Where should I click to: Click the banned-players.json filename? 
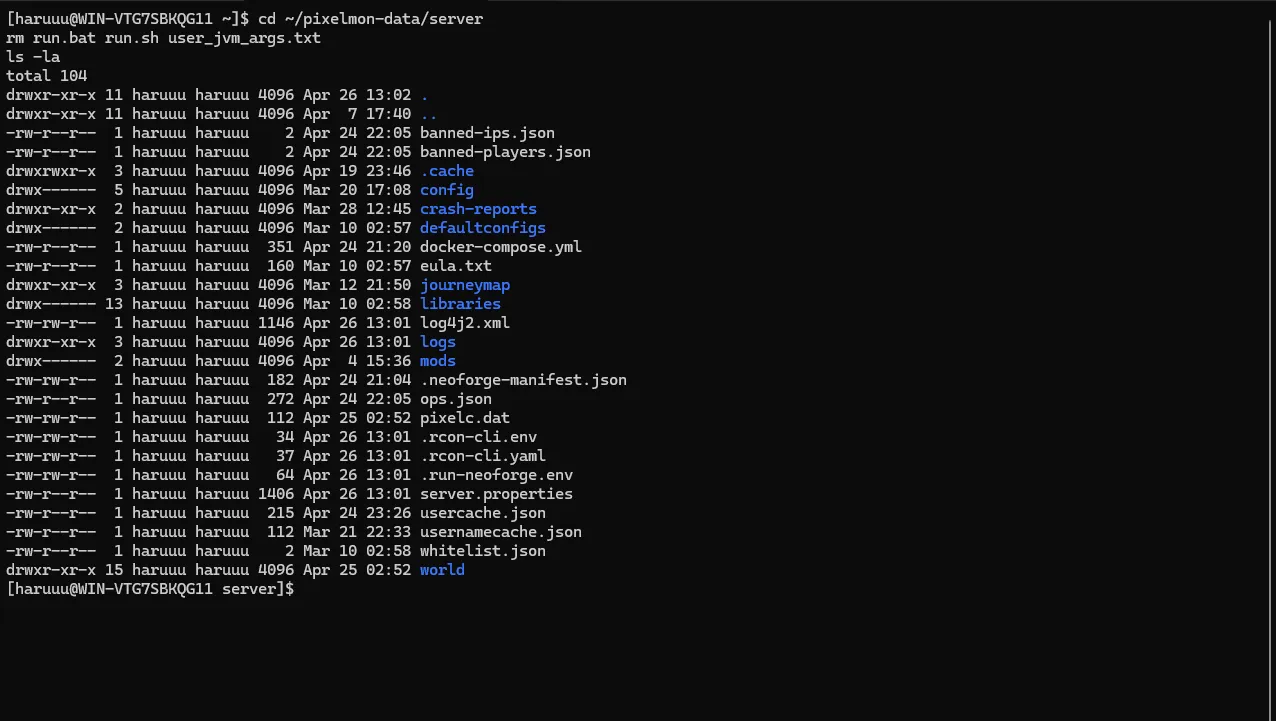click(505, 152)
